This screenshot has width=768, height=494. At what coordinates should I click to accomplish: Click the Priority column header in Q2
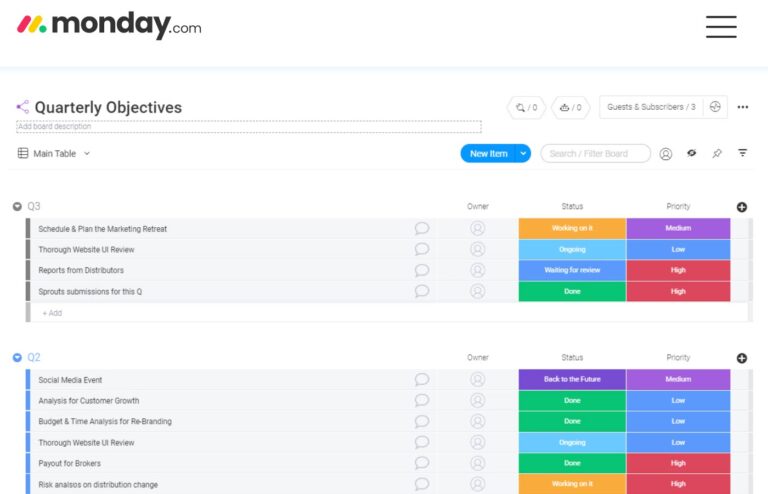click(x=678, y=358)
